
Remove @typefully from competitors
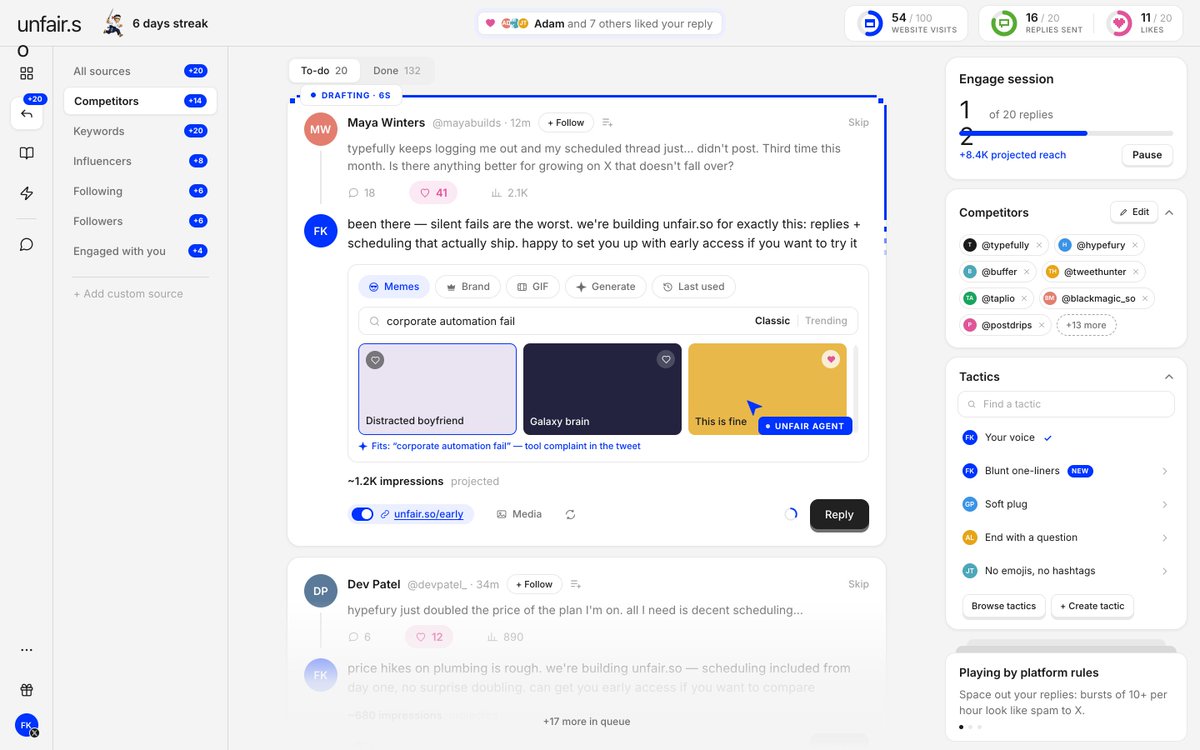tap(1038, 245)
